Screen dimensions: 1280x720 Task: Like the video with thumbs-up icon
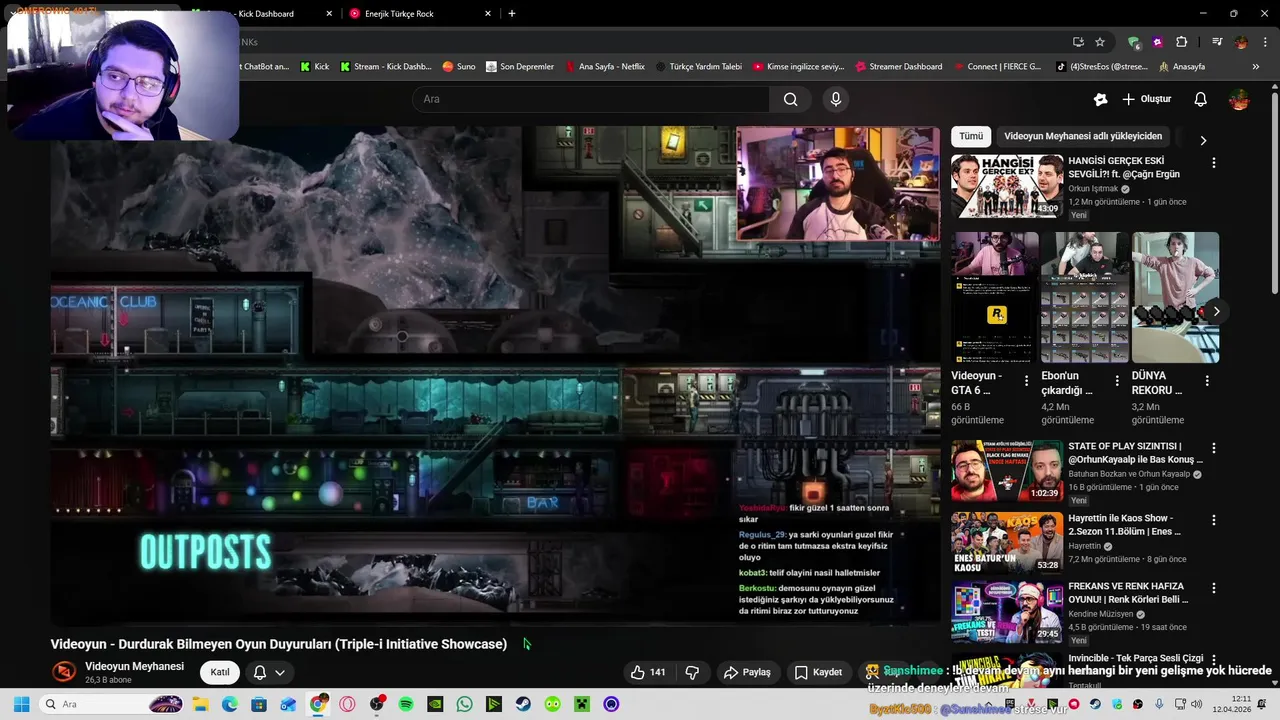(647, 672)
